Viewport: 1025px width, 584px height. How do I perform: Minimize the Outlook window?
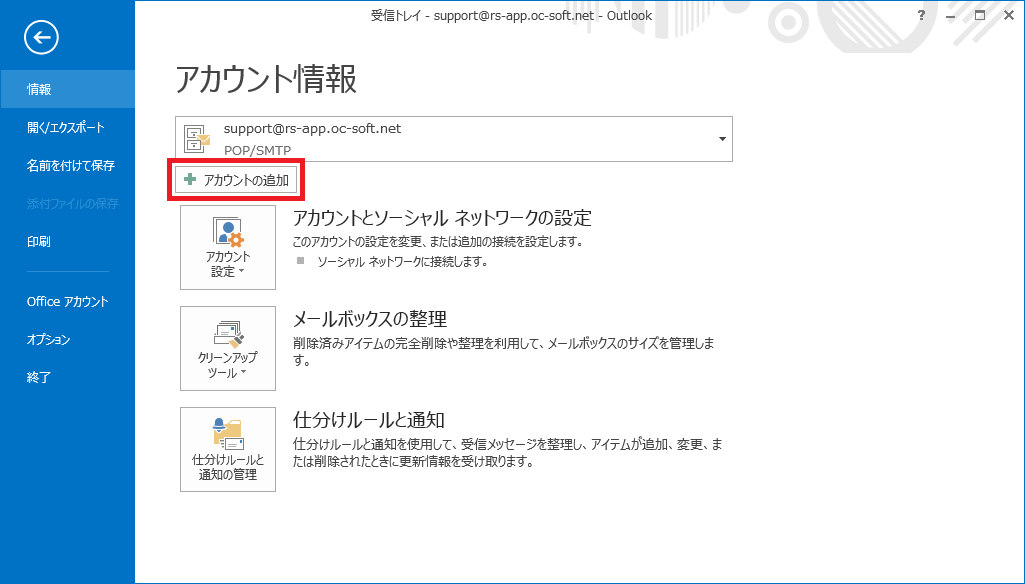tap(950, 16)
